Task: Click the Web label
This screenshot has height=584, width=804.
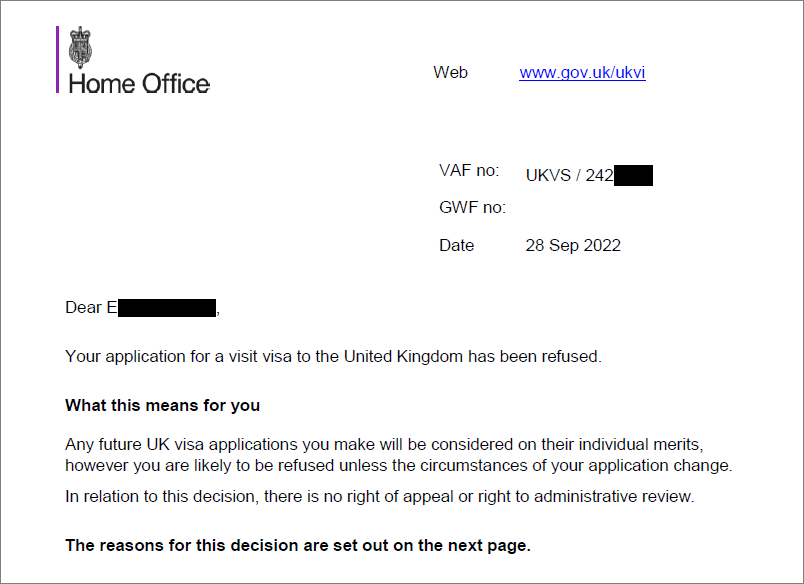Action: coord(450,72)
